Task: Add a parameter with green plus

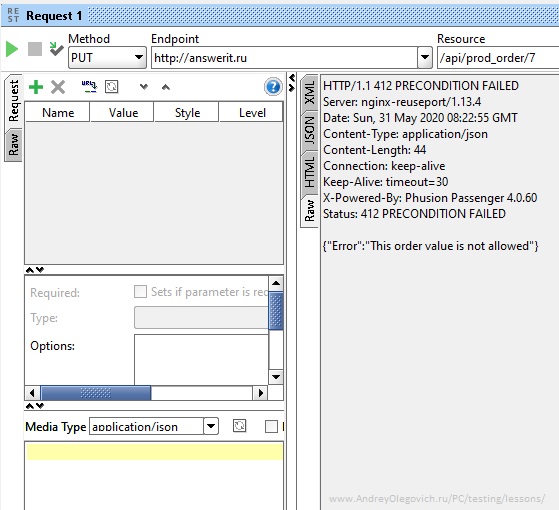Action: (36, 87)
